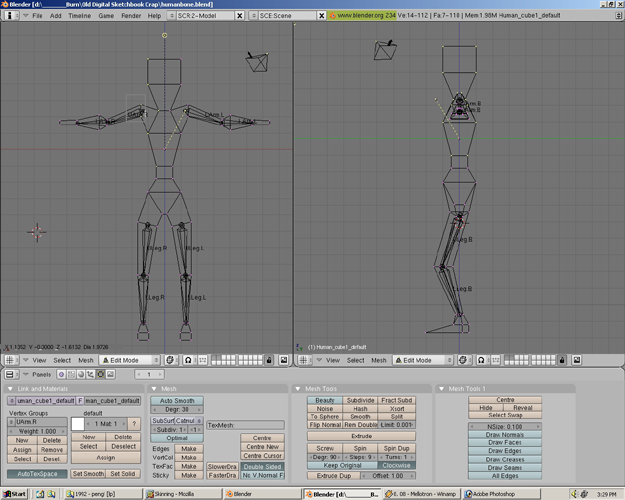Select the Shading context sphere icon
The height and width of the screenshot is (500, 625).
click(81, 374)
